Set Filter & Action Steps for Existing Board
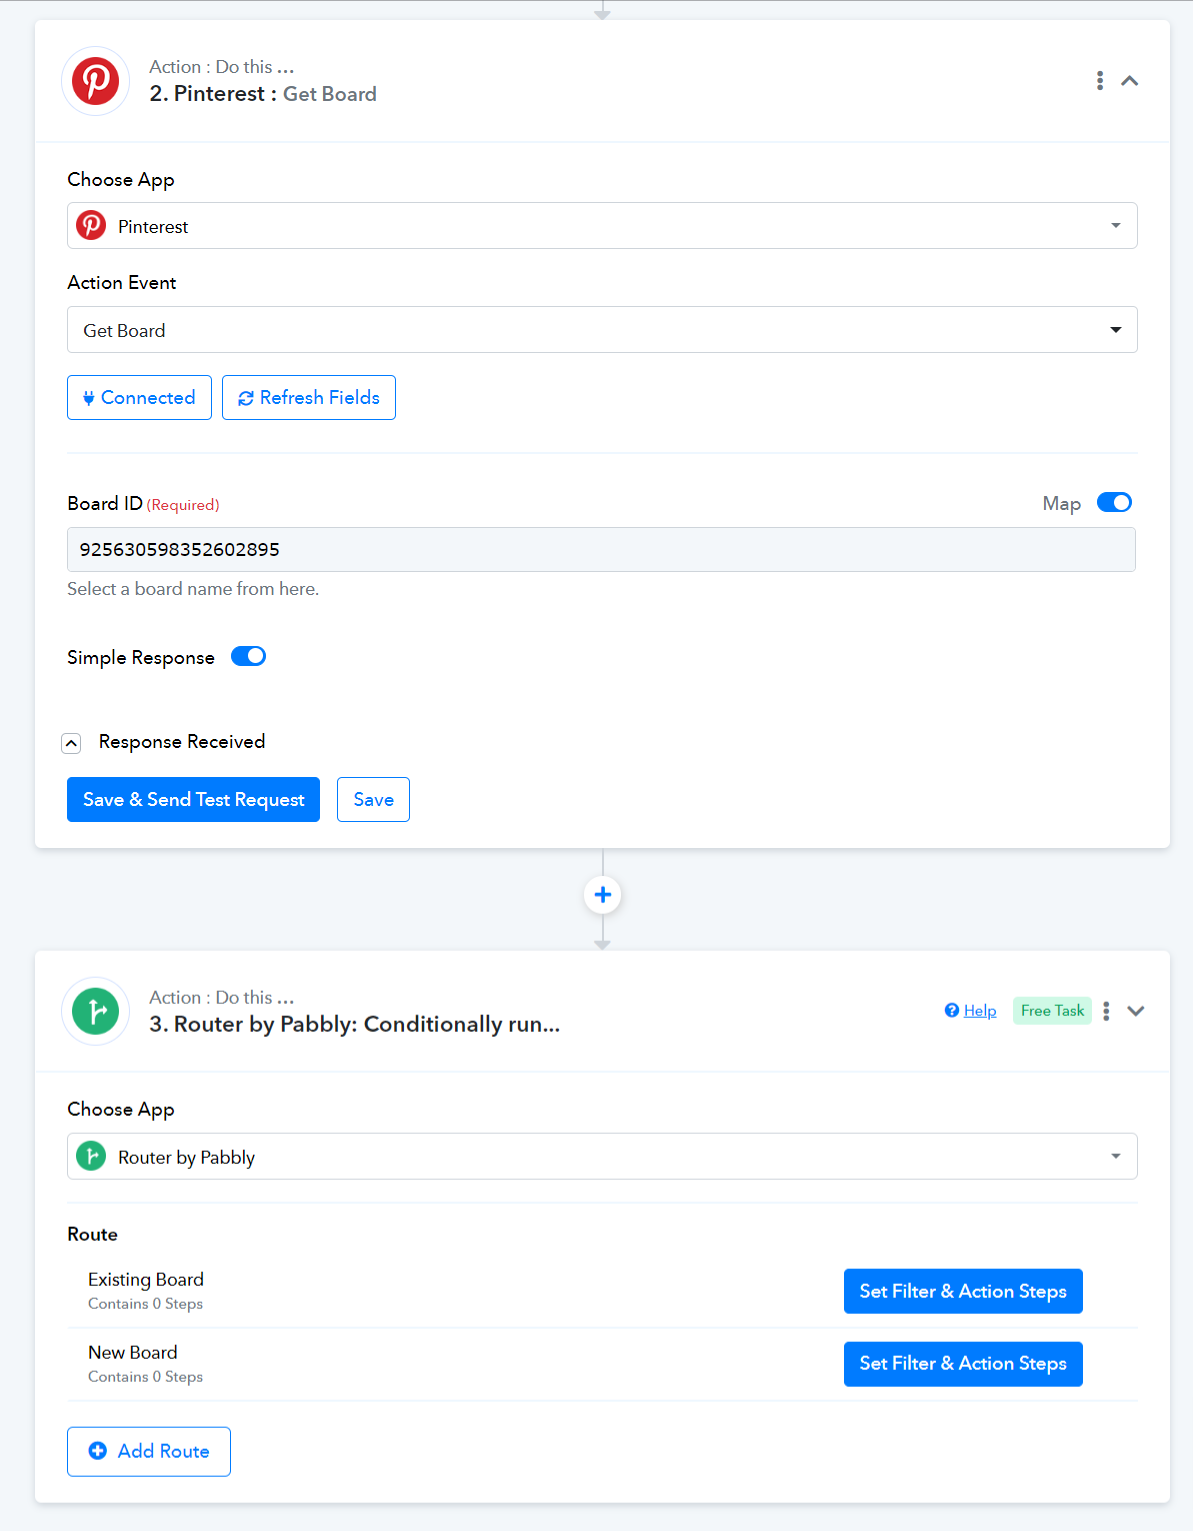This screenshot has width=1193, height=1531. click(963, 1292)
